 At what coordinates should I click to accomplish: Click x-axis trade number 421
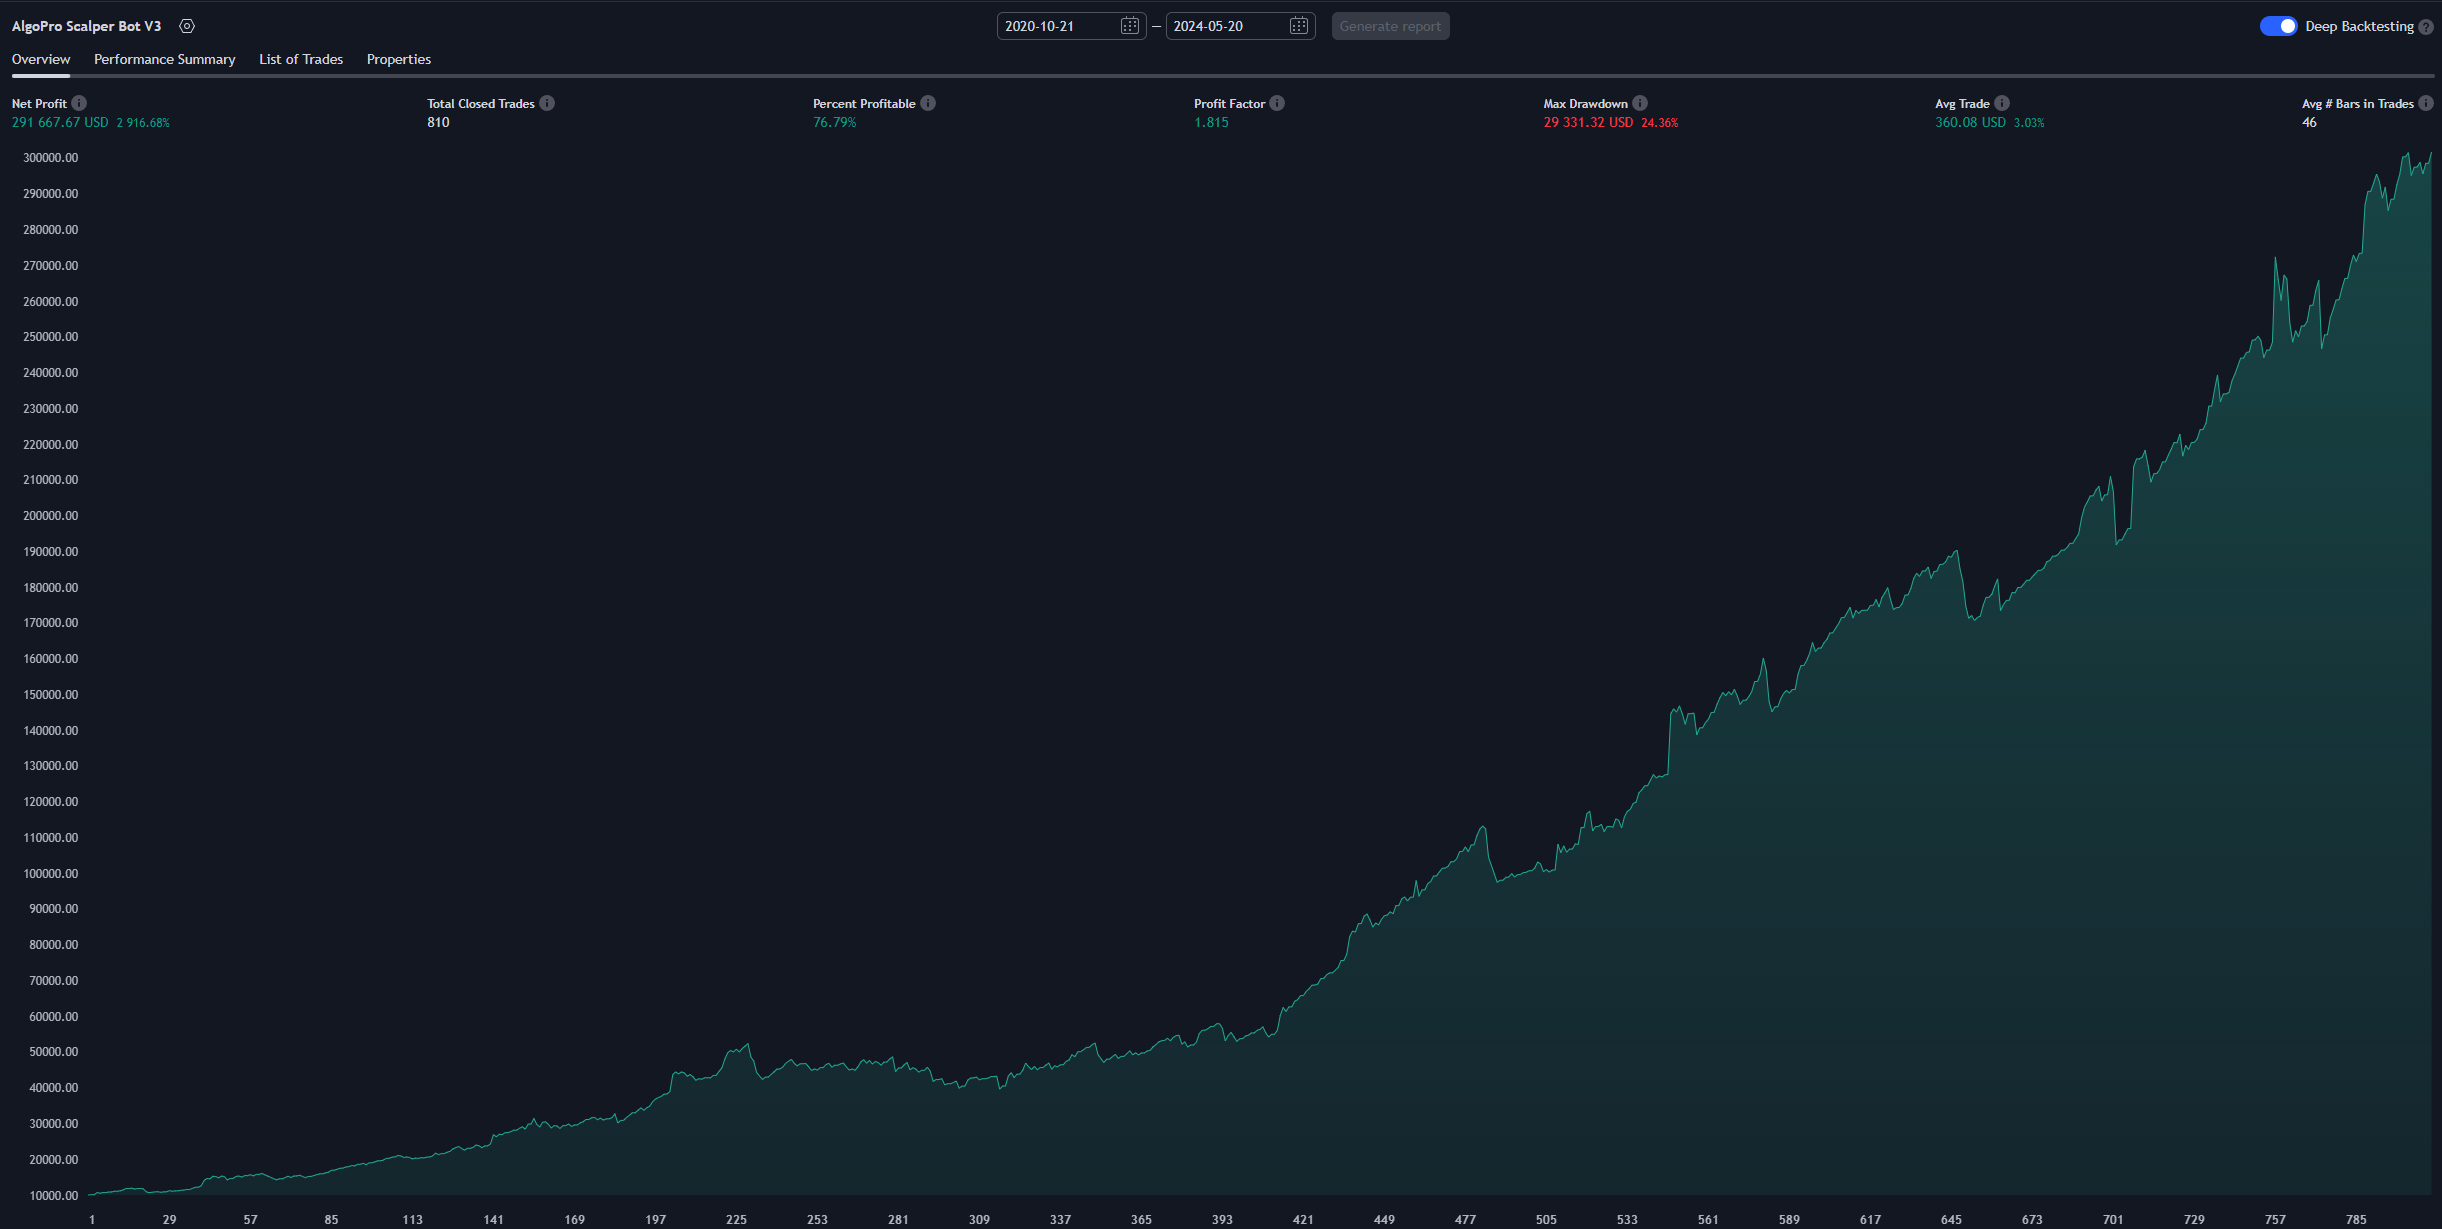point(1303,1220)
